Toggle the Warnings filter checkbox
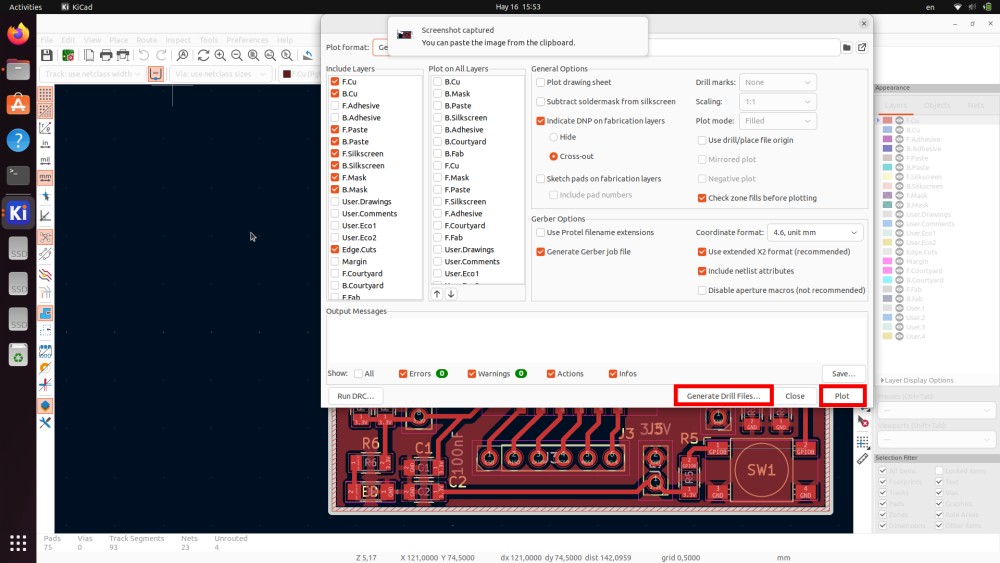Screen dimensions: 1000x563 [x=472, y=374]
